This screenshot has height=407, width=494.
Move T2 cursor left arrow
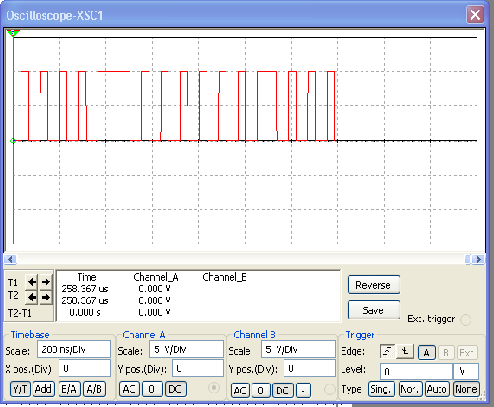(x=32, y=297)
